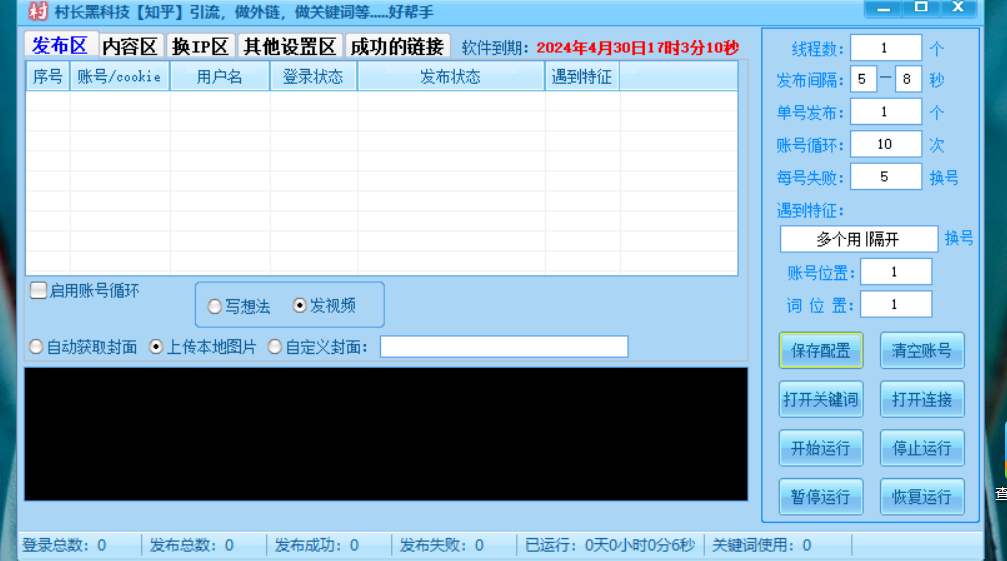Screen dimensions: 1007x561
Task: Click the 清空账号 button
Action: click(922, 350)
